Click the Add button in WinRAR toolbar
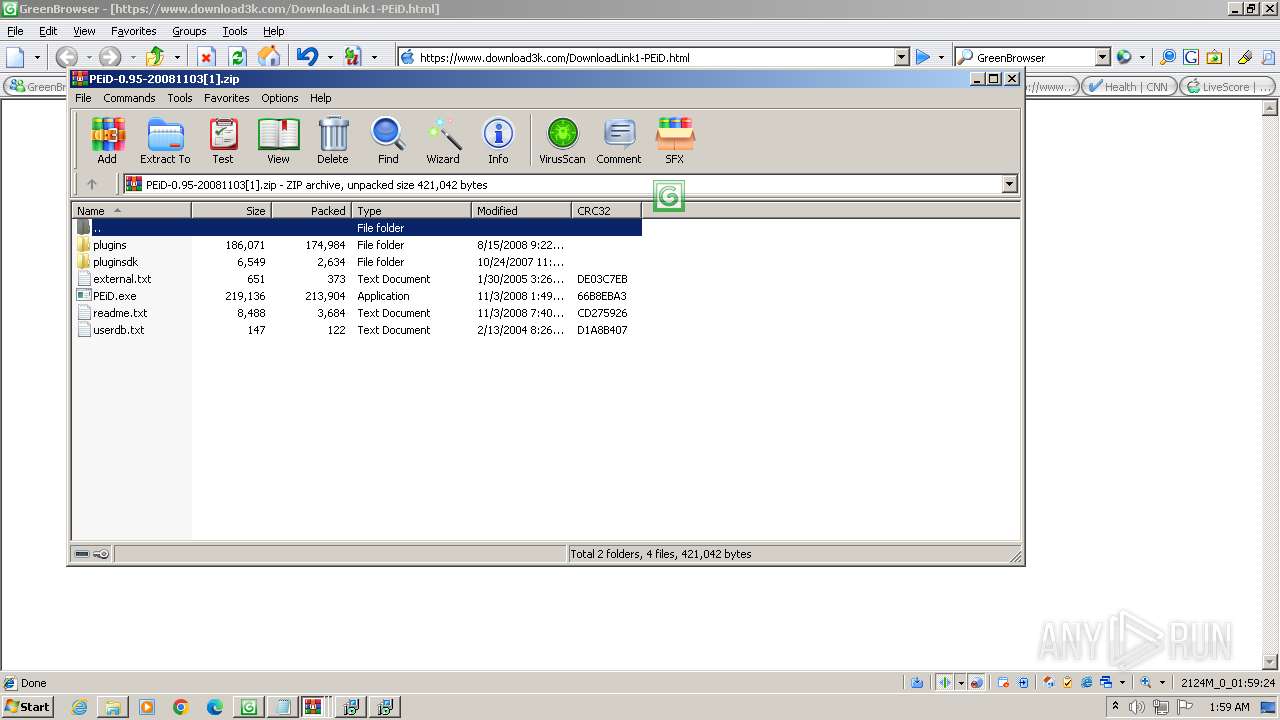This screenshot has height=720, width=1280. 107,140
